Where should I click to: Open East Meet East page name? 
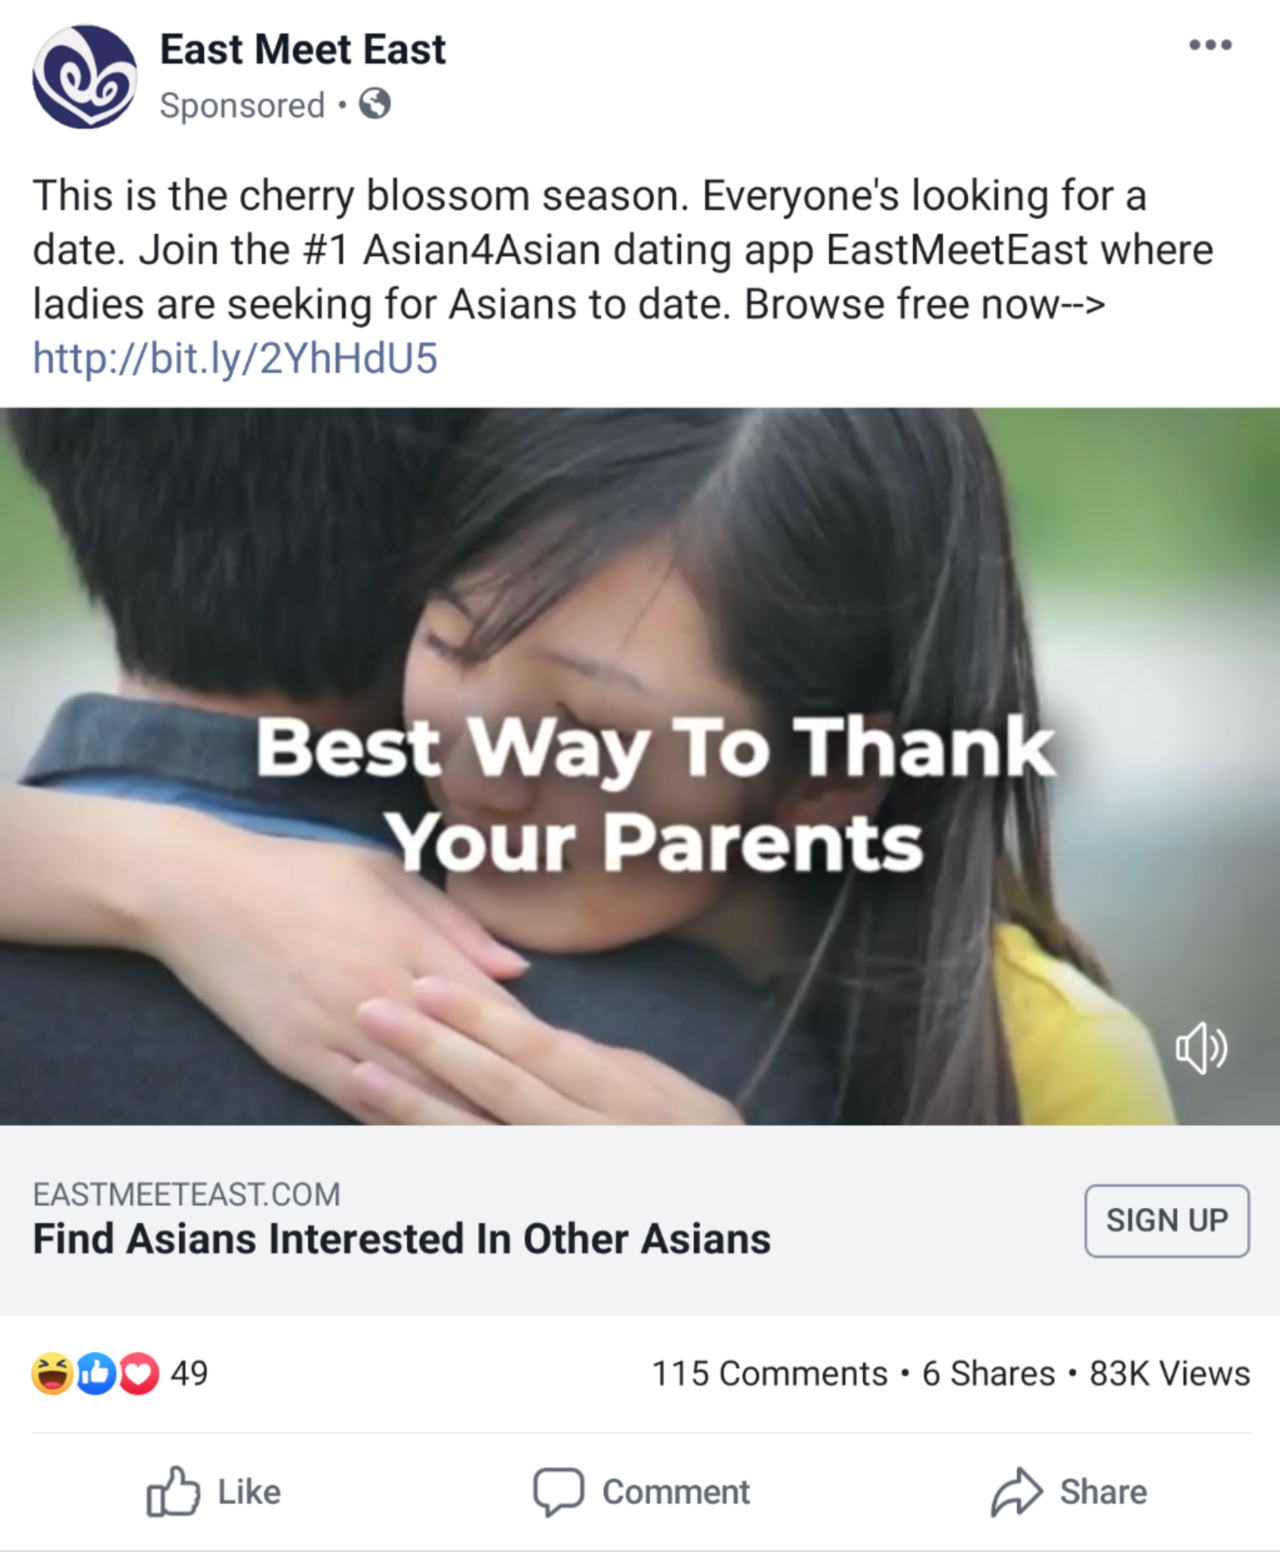point(303,49)
